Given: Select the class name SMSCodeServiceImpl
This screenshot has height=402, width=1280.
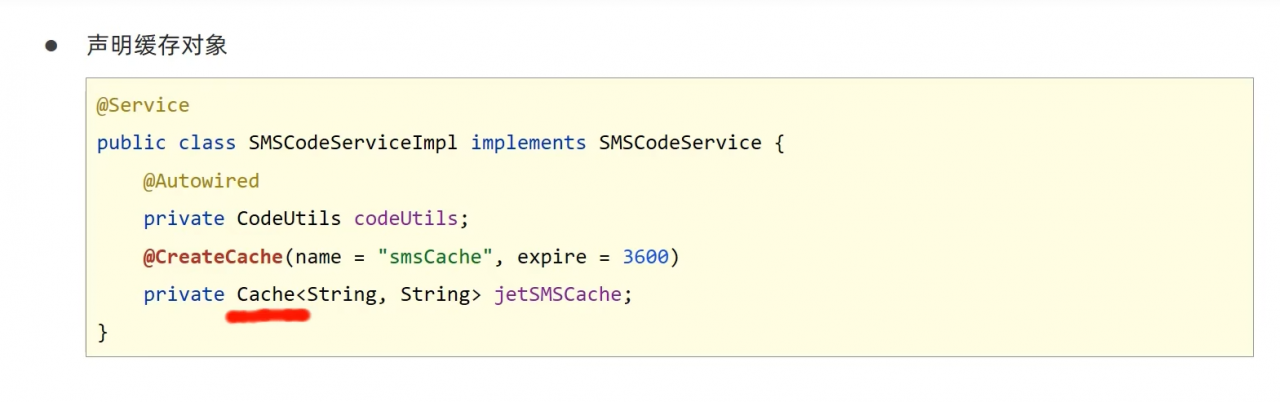Looking at the screenshot, I should click(x=353, y=143).
